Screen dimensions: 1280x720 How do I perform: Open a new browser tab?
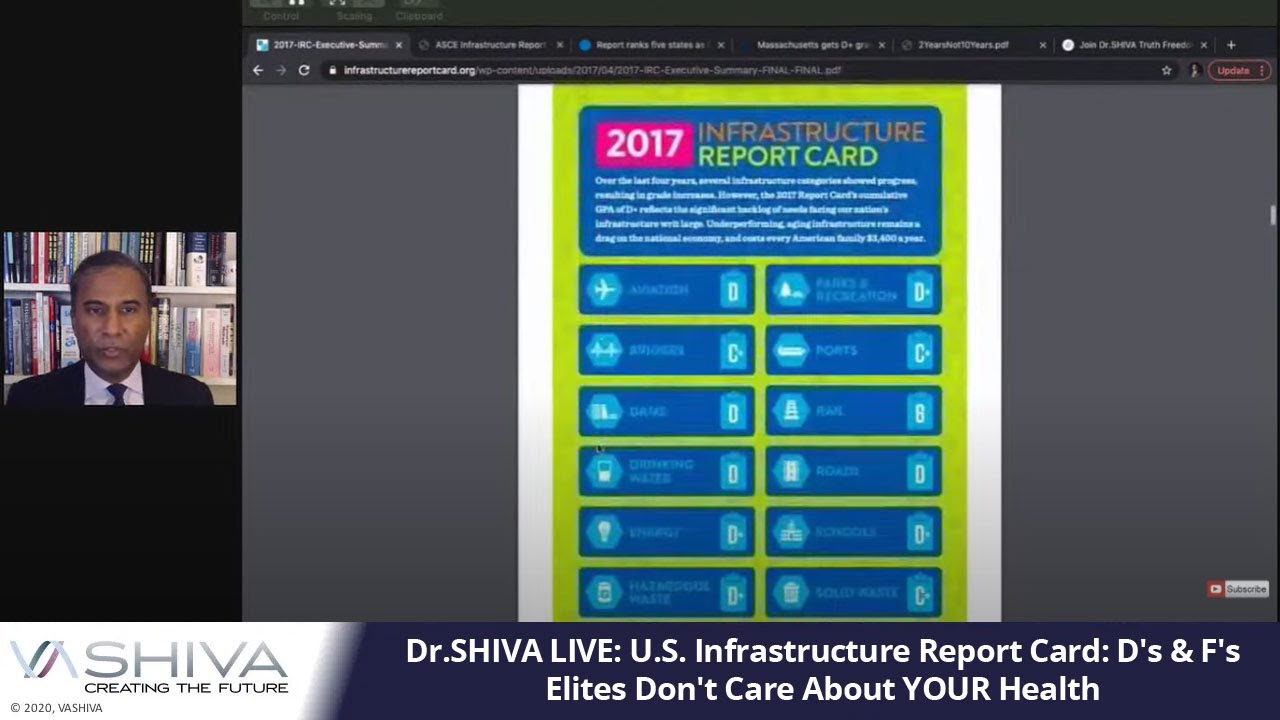click(x=1231, y=45)
